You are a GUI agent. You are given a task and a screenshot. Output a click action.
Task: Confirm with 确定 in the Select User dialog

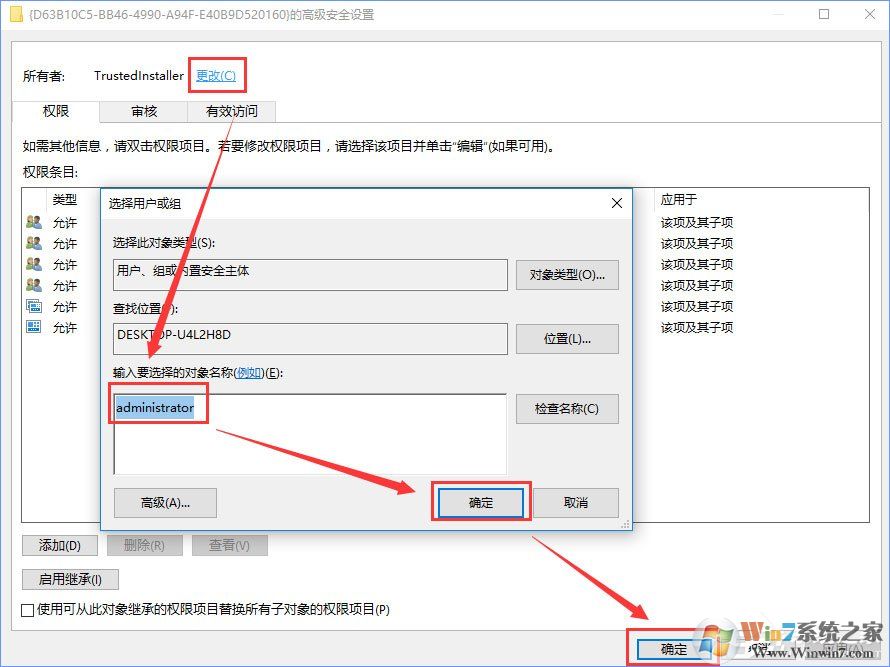coord(479,502)
